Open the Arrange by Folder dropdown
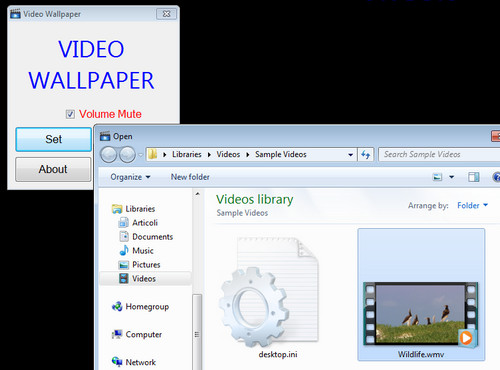The image size is (500, 370). (472, 205)
